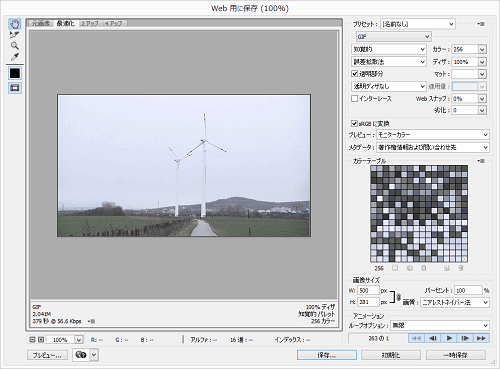This screenshot has height=369, width=500.
Task: Toggle the constrain proportions link icon
Action: [x=398, y=297]
